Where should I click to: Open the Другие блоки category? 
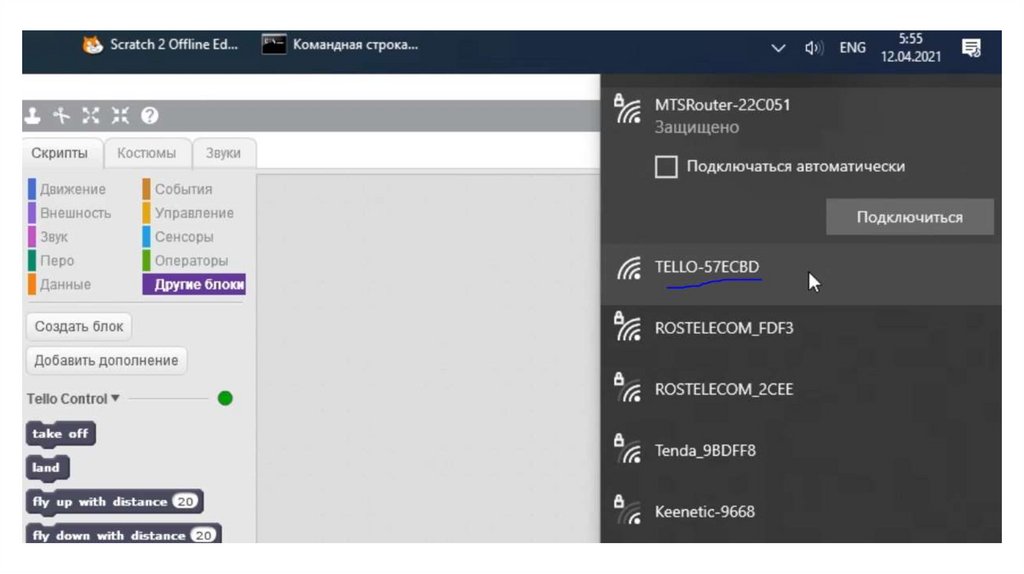point(194,285)
